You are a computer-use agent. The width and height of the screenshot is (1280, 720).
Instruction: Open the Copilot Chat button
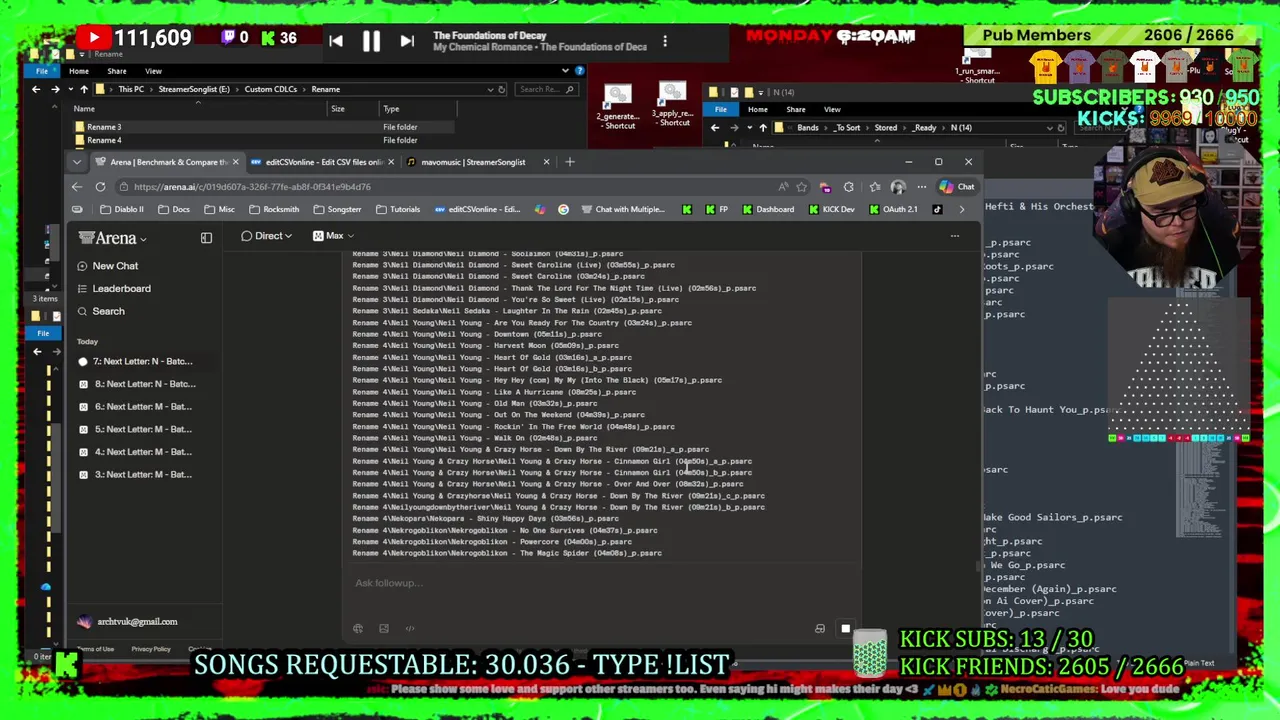(x=957, y=187)
